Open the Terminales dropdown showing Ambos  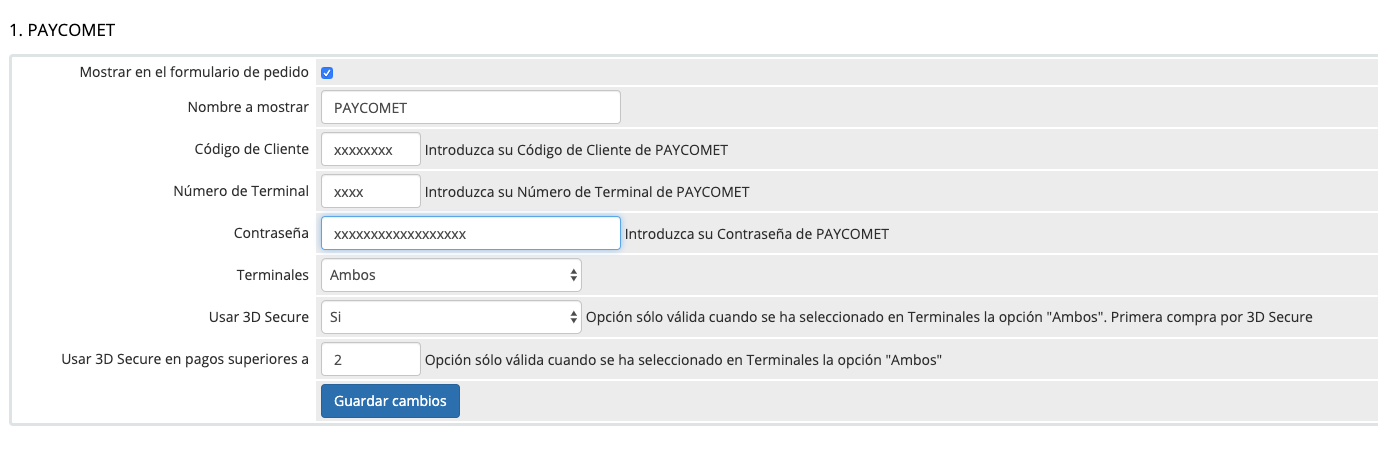[x=451, y=275]
